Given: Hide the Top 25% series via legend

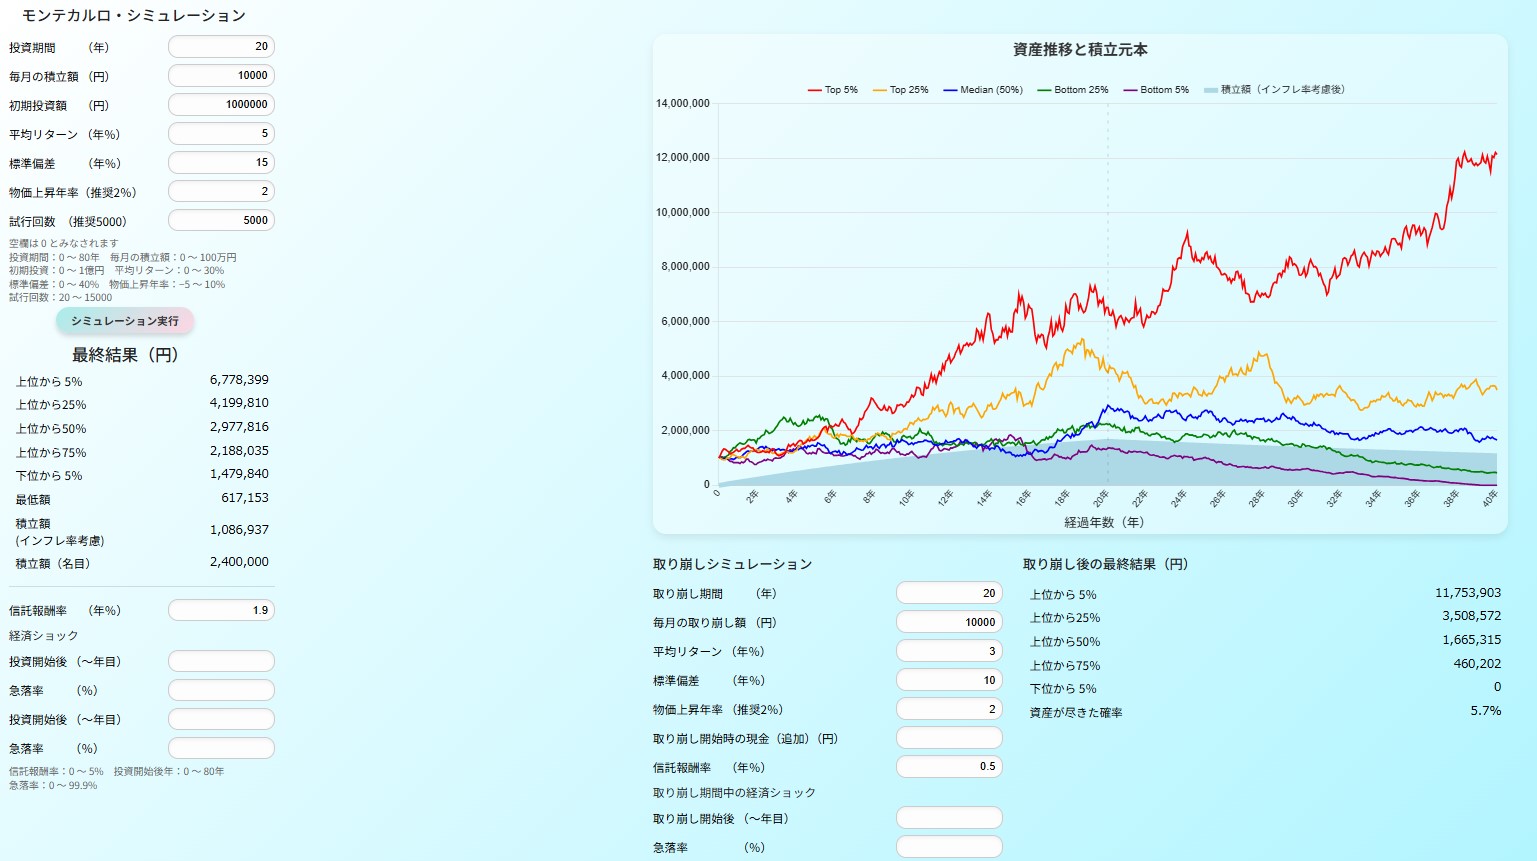Looking at the screenshot, I should click(x=900, y=90).
